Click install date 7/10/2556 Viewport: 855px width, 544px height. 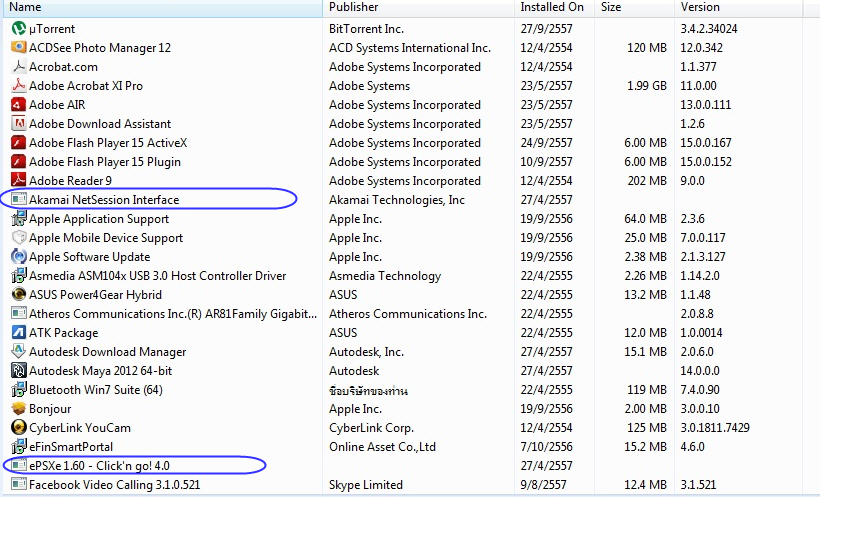click(x=546, y=447)
